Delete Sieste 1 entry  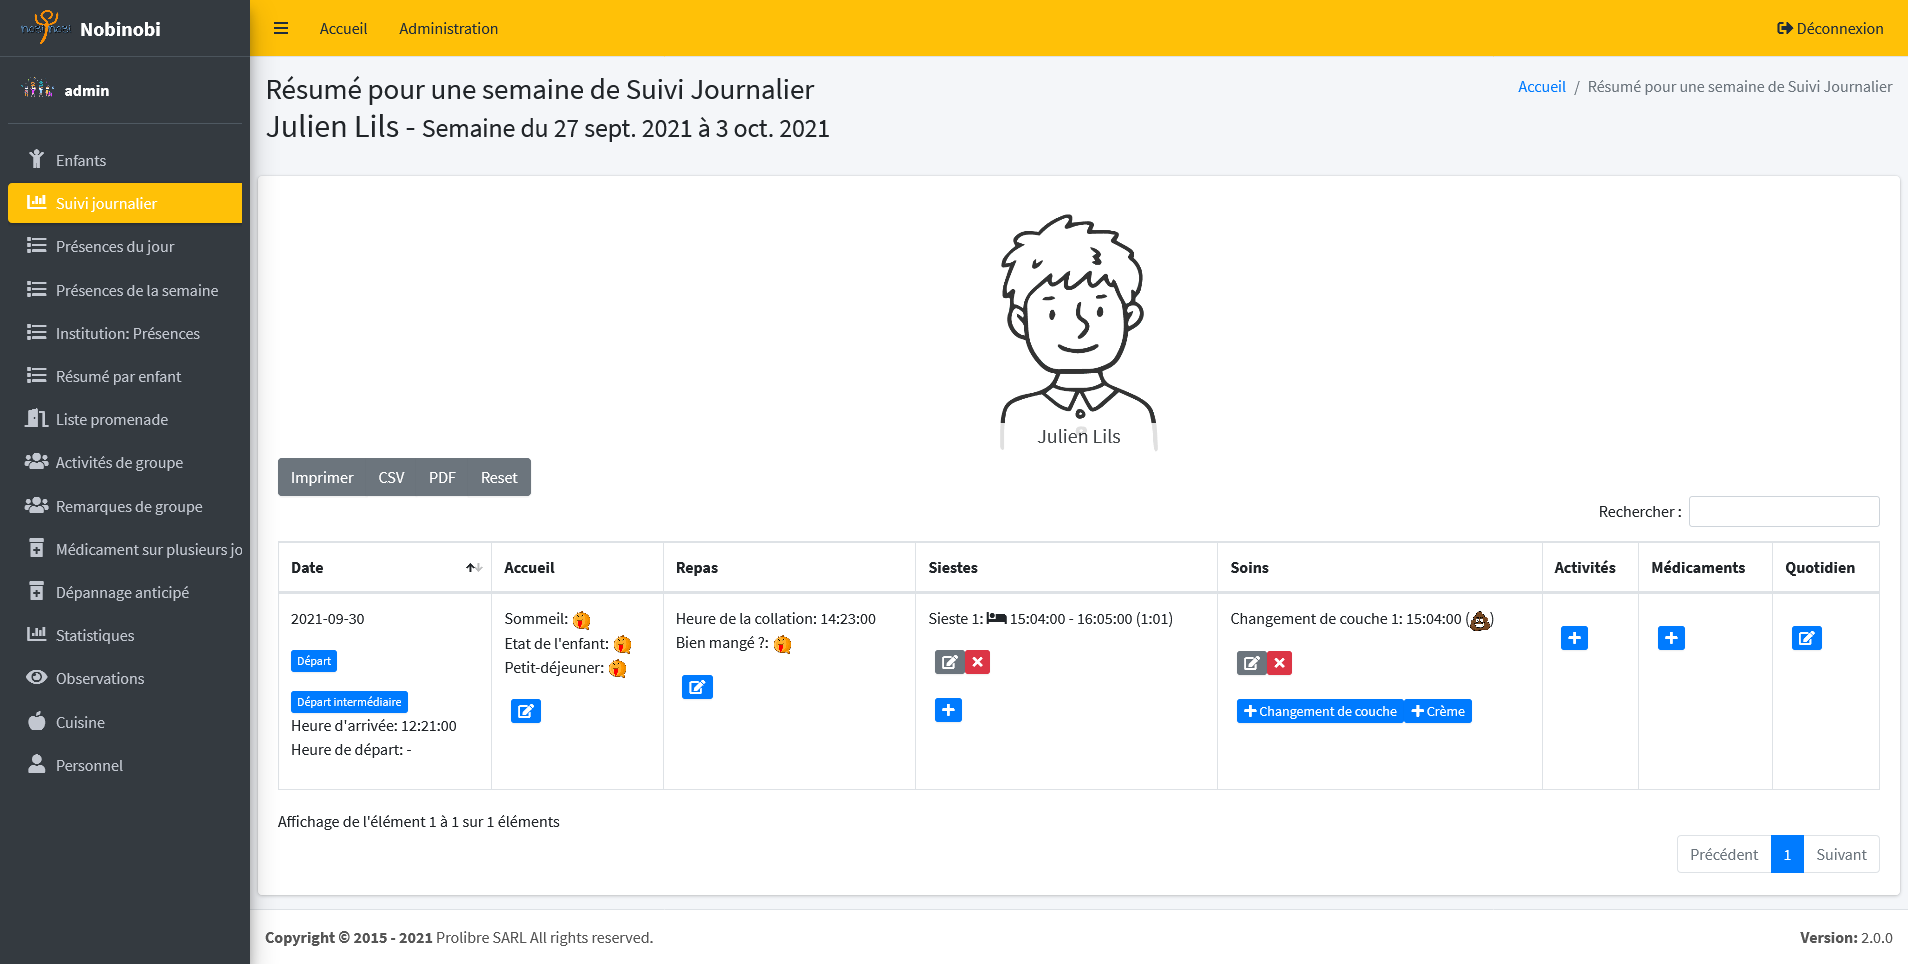(x=978, y=662)
